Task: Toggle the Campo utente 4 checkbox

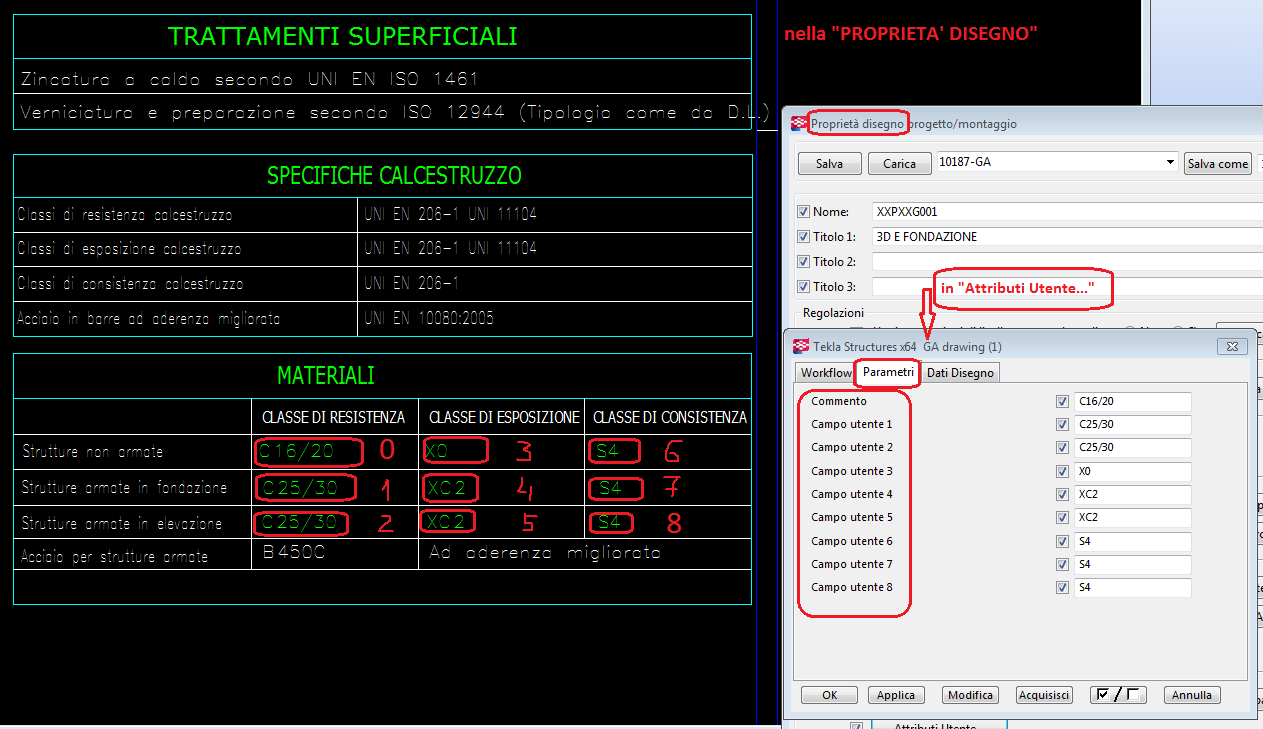Action: pos(1062,495)
